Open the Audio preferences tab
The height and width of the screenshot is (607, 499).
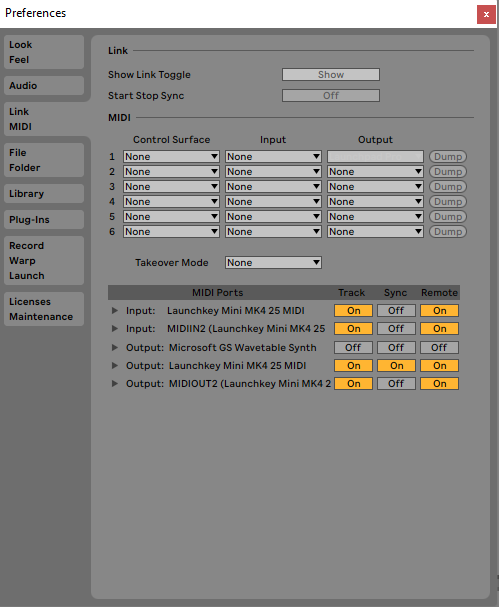44,86
